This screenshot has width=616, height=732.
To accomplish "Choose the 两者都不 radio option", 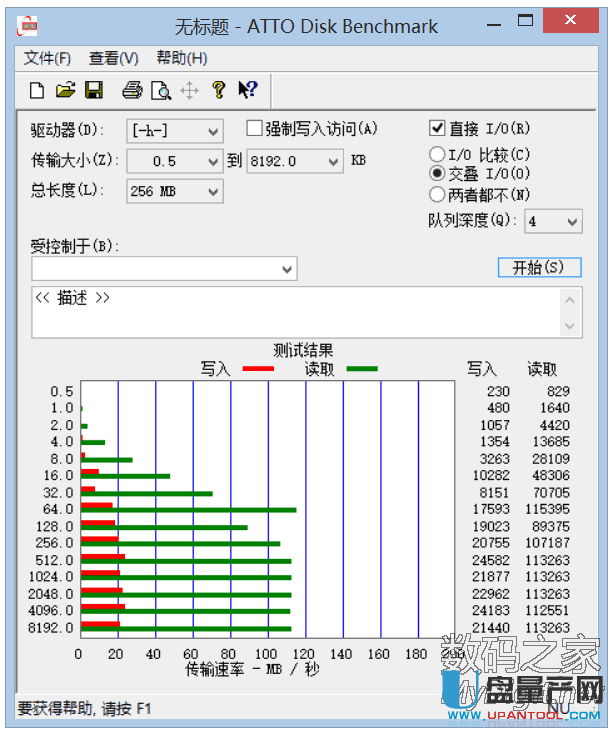I will tap(436, 194).
